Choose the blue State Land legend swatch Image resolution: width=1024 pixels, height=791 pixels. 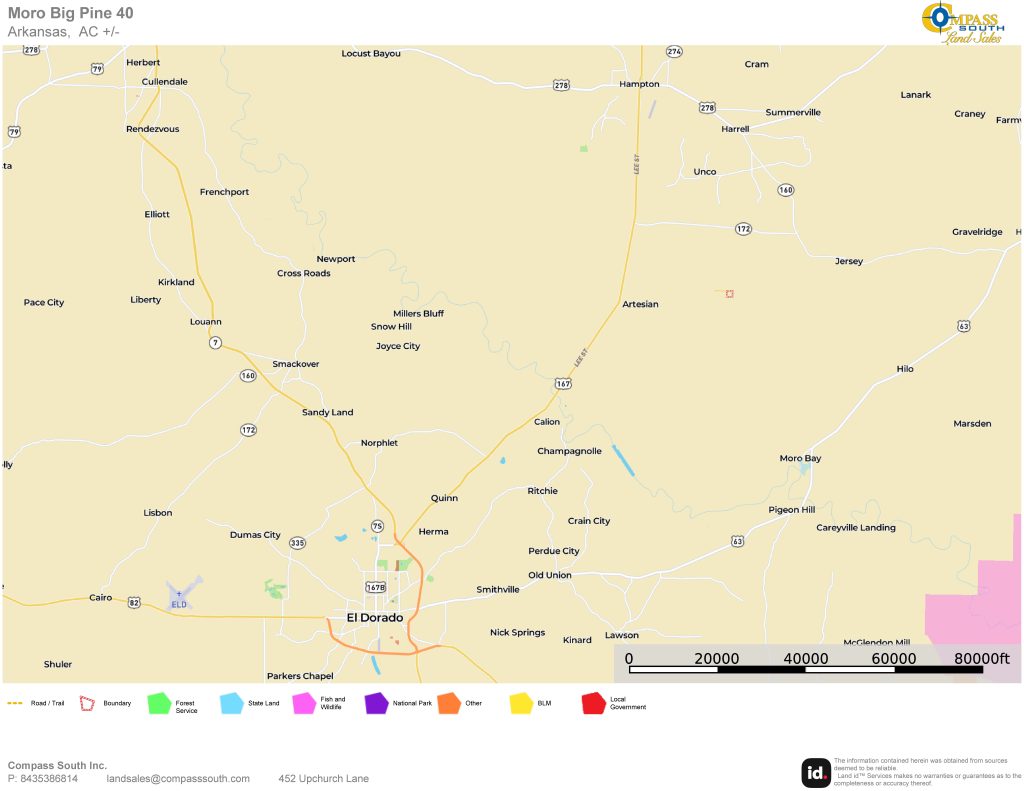[232, 704]
